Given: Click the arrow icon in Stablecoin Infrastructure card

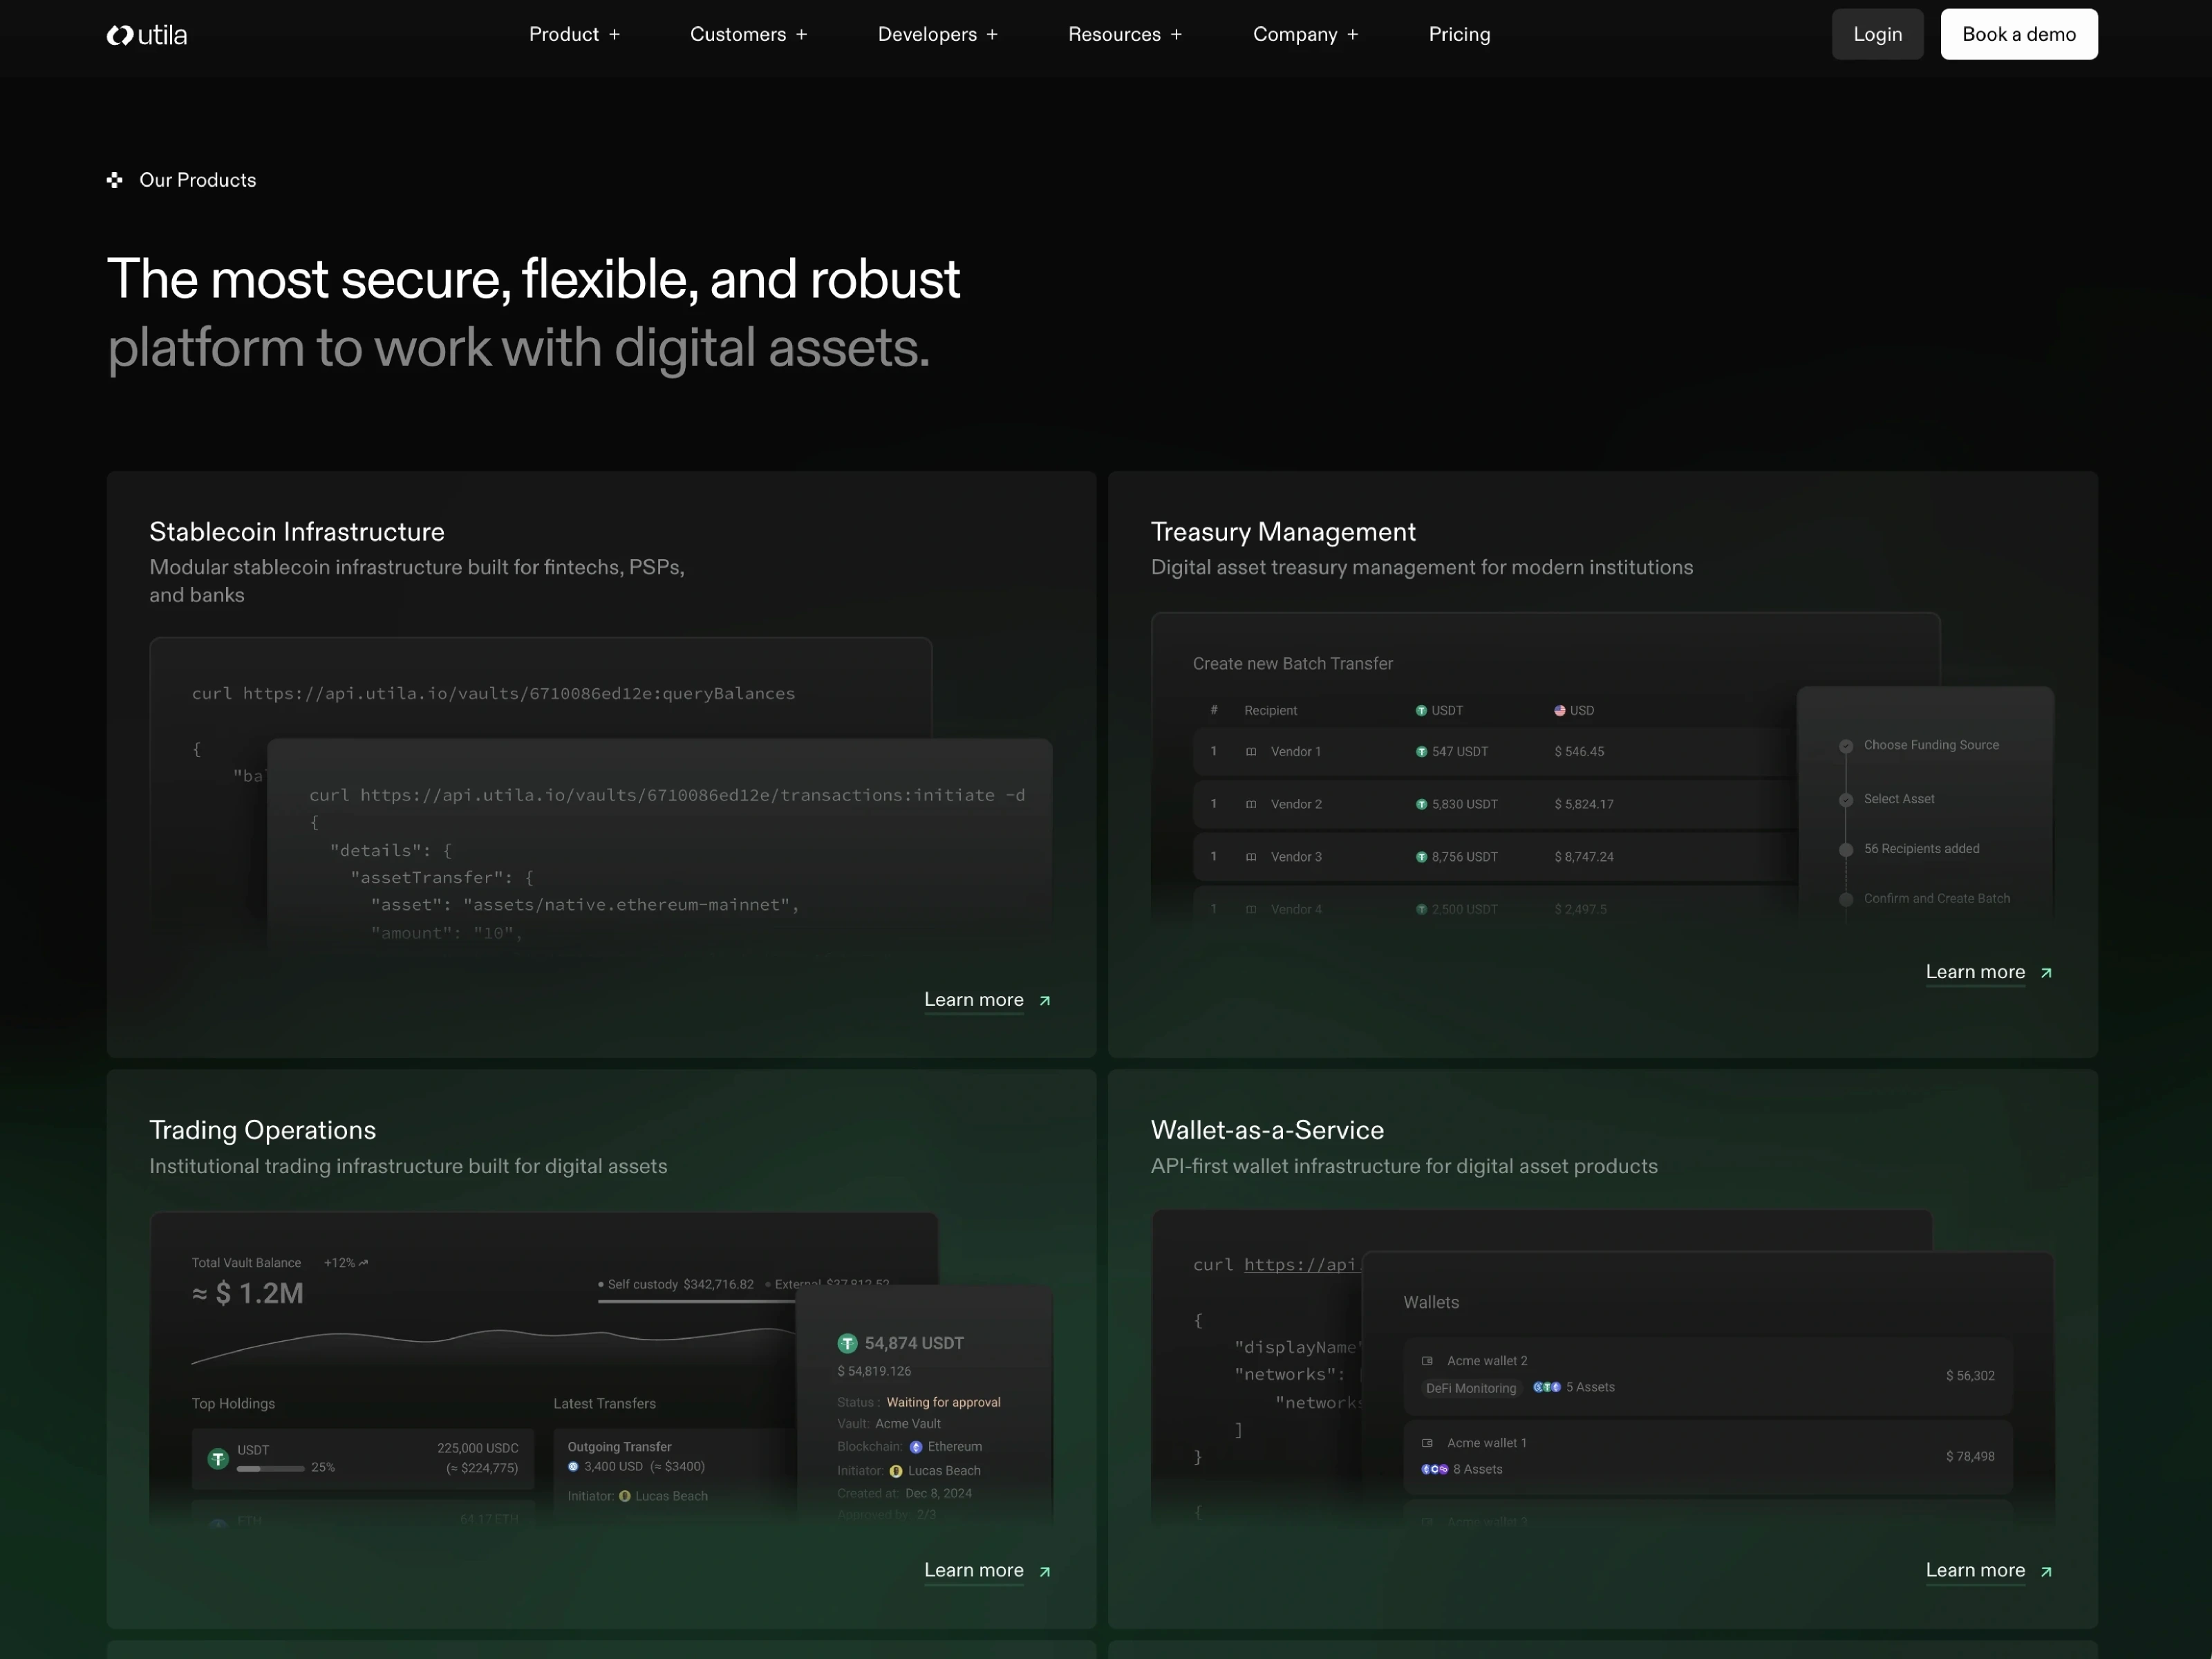Looking at the screenshot, I should tap(1045, 1001).
